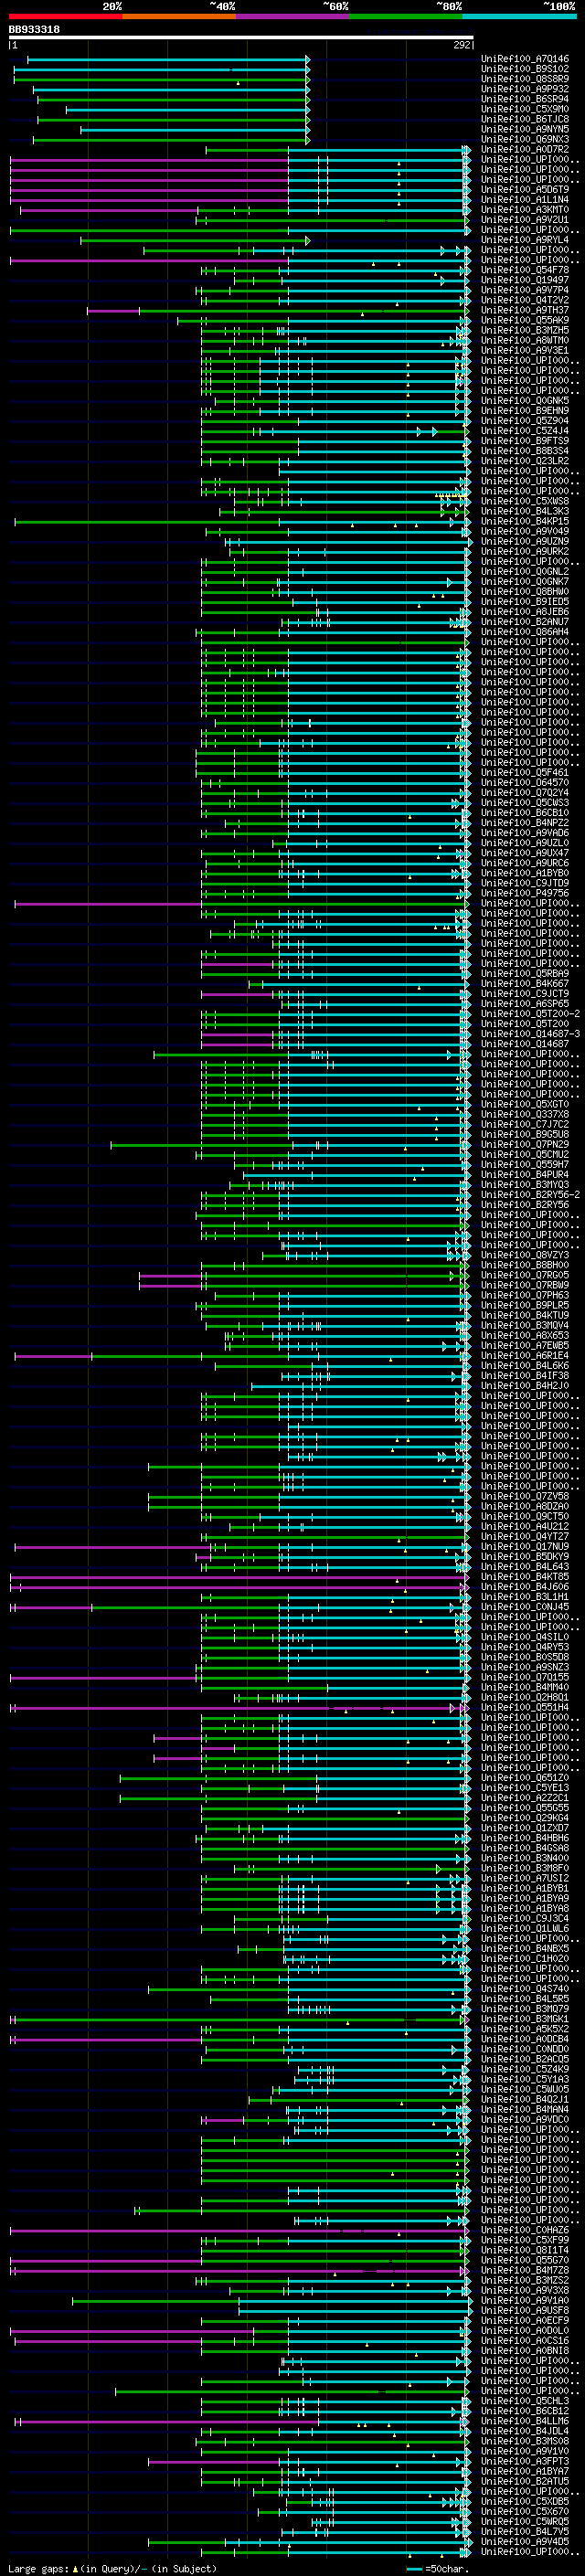The width and height of the screenshot is (585, 2576).
Task: Select the UniRef100_Q5T200-2 label
Action: [530, 1014]
